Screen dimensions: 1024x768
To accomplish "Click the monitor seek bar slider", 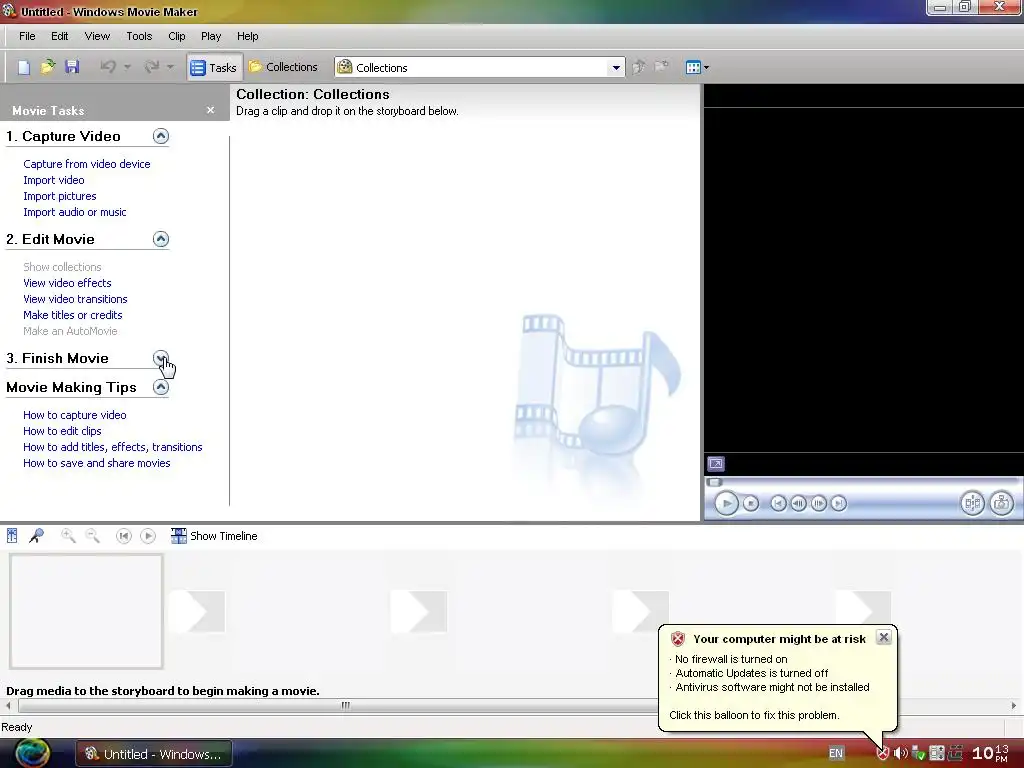I will click(x=714, y=483).
